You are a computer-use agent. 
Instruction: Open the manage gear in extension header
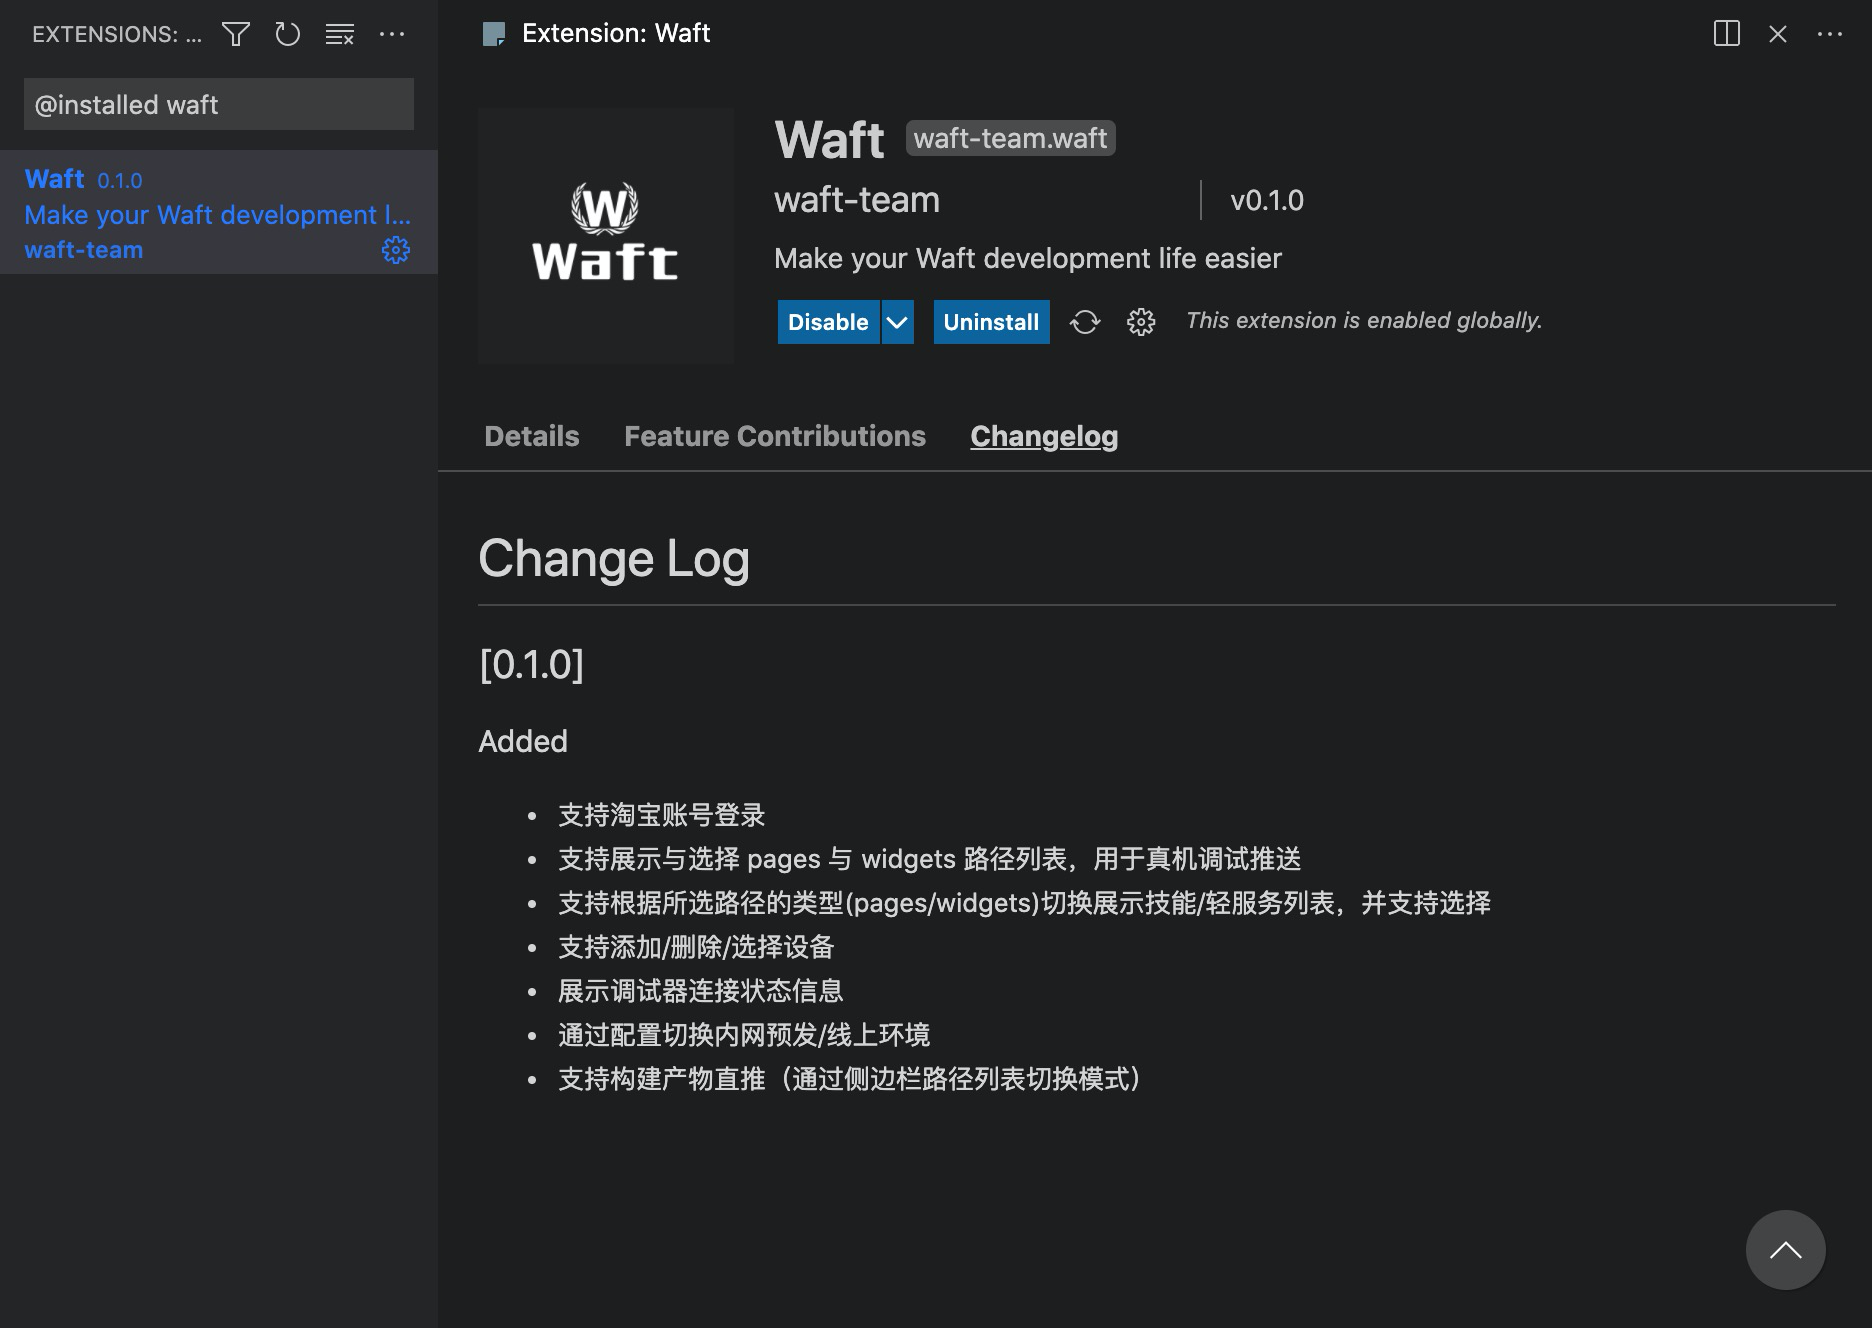[x=1141, y=322]
